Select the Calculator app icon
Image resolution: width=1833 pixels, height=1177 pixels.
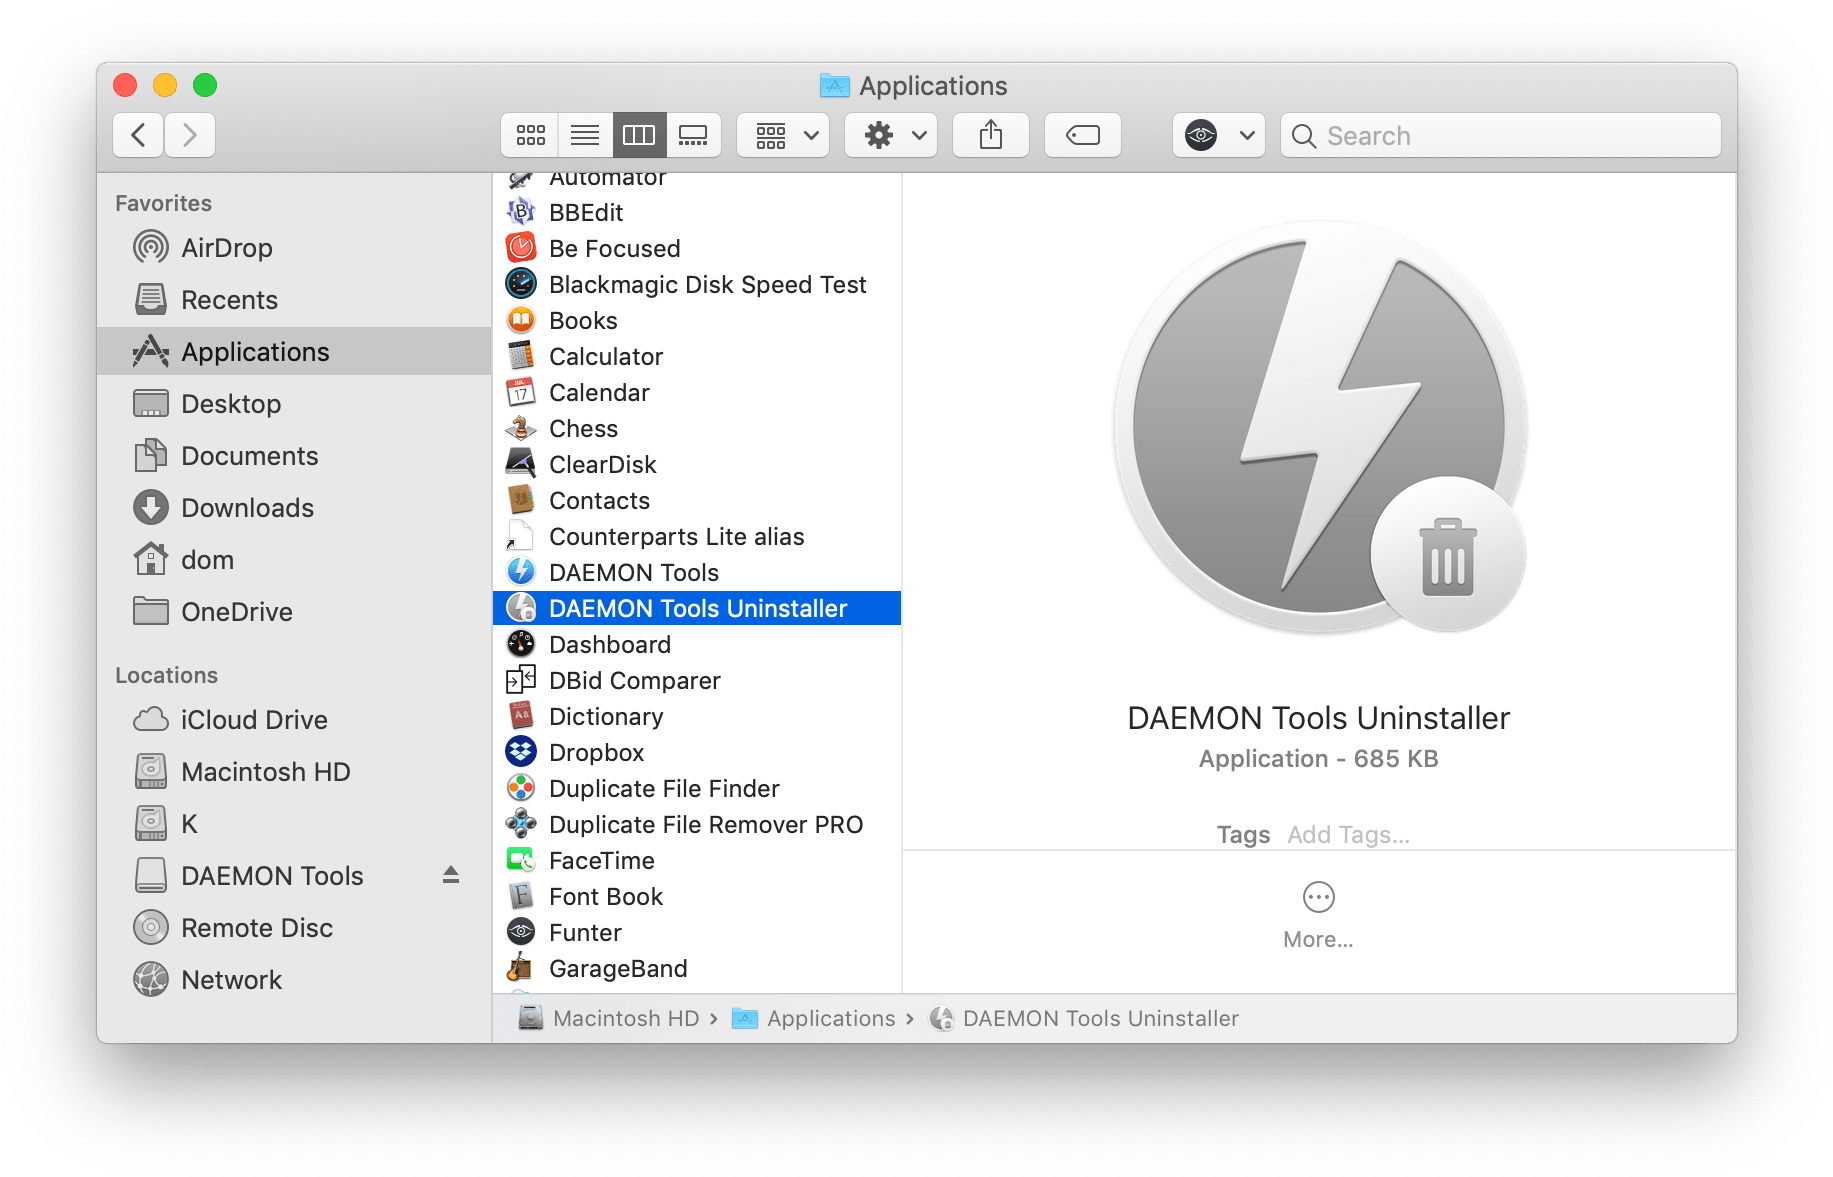[521, 356]
